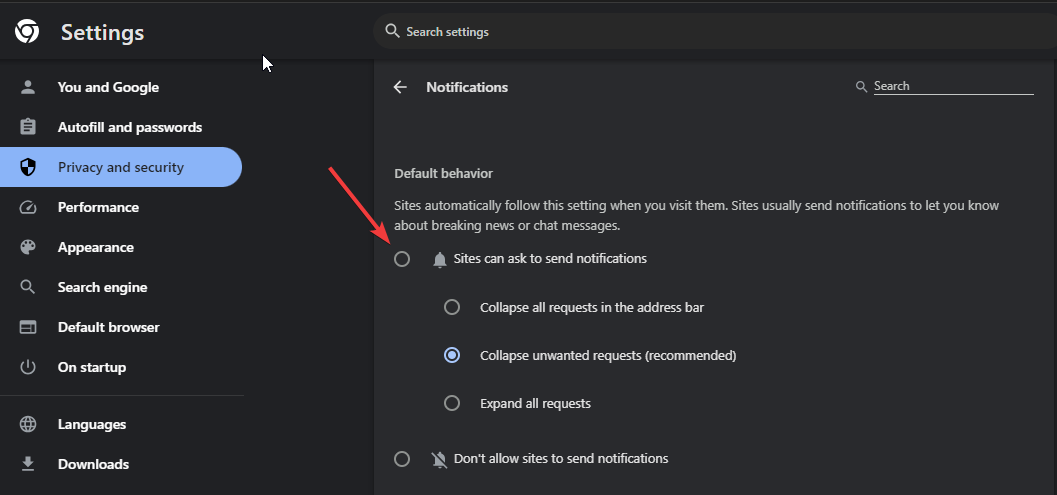Click the Chrome logo icon beside Settings

27,32
